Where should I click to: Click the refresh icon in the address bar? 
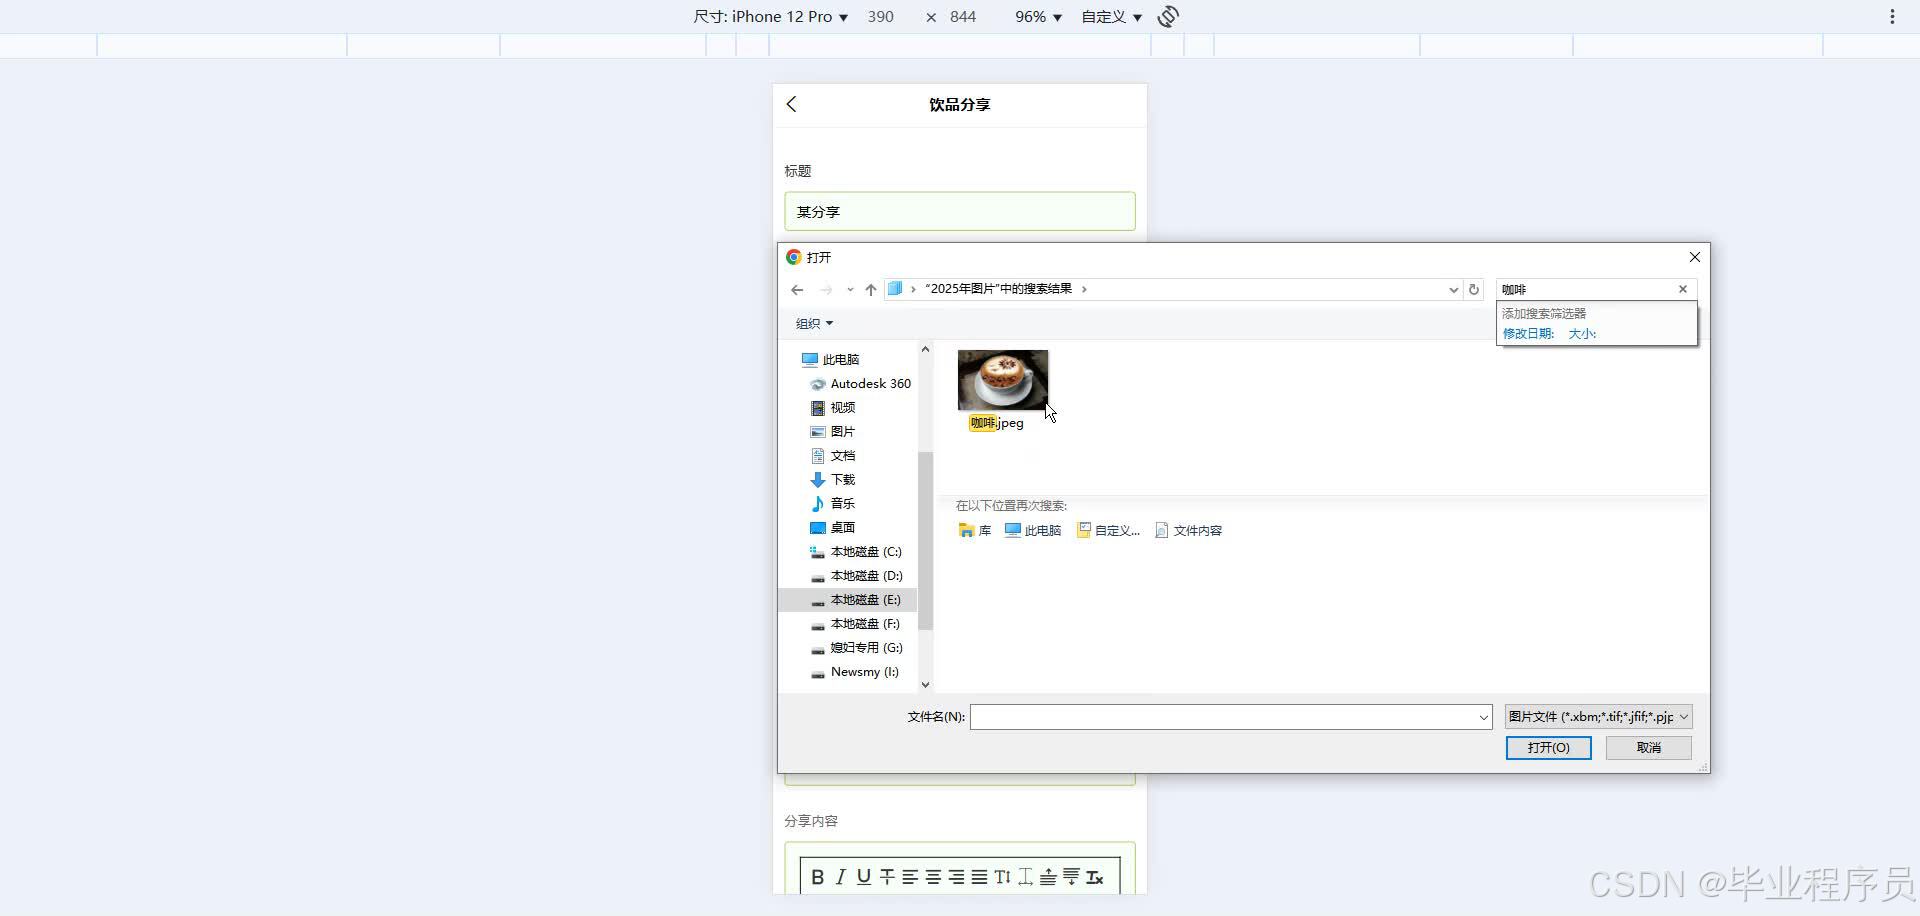[x=1474, y=289]
